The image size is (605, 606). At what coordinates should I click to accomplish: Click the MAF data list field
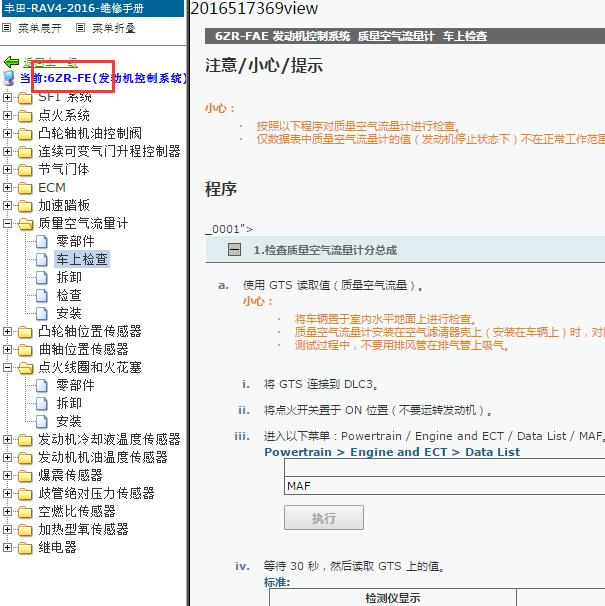point(445,485)
